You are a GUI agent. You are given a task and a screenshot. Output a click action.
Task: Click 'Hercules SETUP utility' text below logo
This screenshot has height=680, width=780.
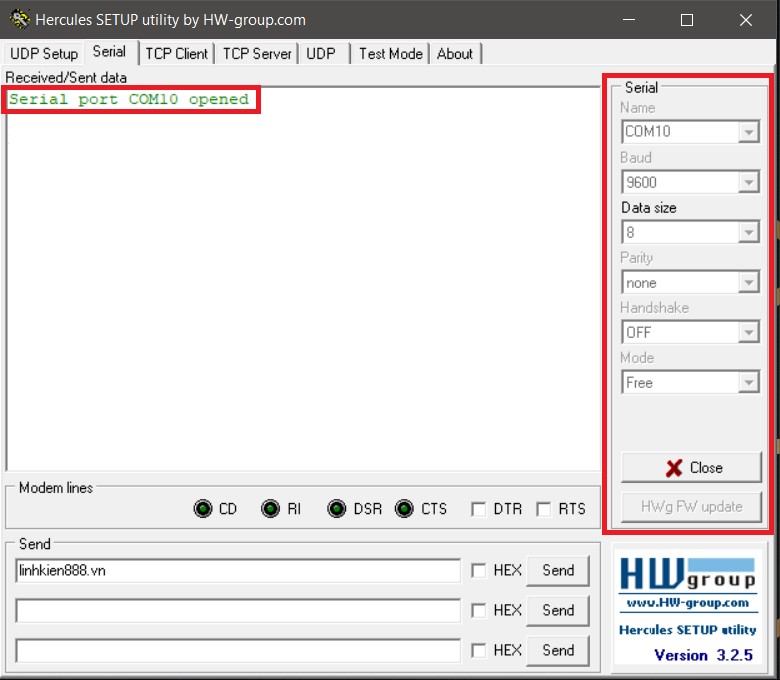tap(687, 630)
